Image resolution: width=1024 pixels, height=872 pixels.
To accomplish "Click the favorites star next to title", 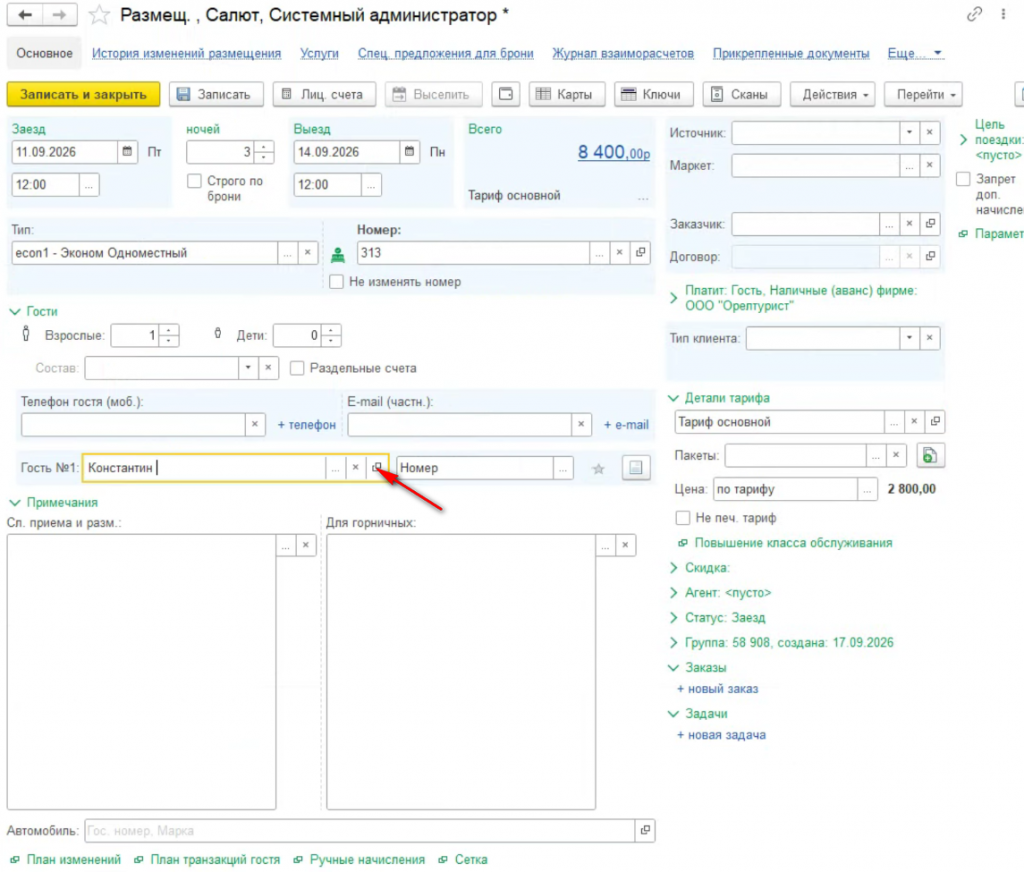I will tap(99, 14).
